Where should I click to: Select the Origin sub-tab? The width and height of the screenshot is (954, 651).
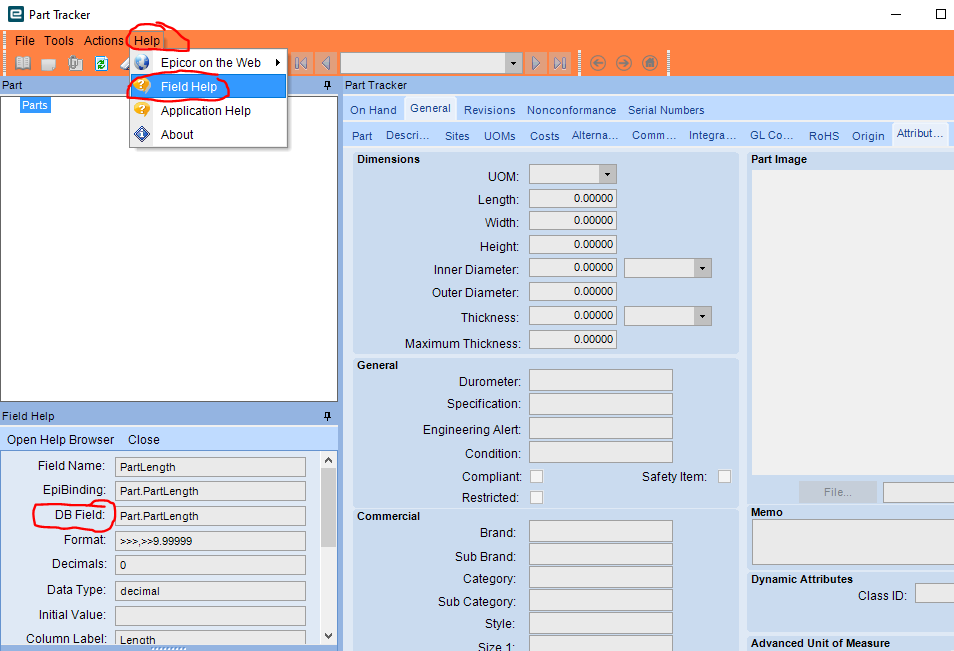868,136
